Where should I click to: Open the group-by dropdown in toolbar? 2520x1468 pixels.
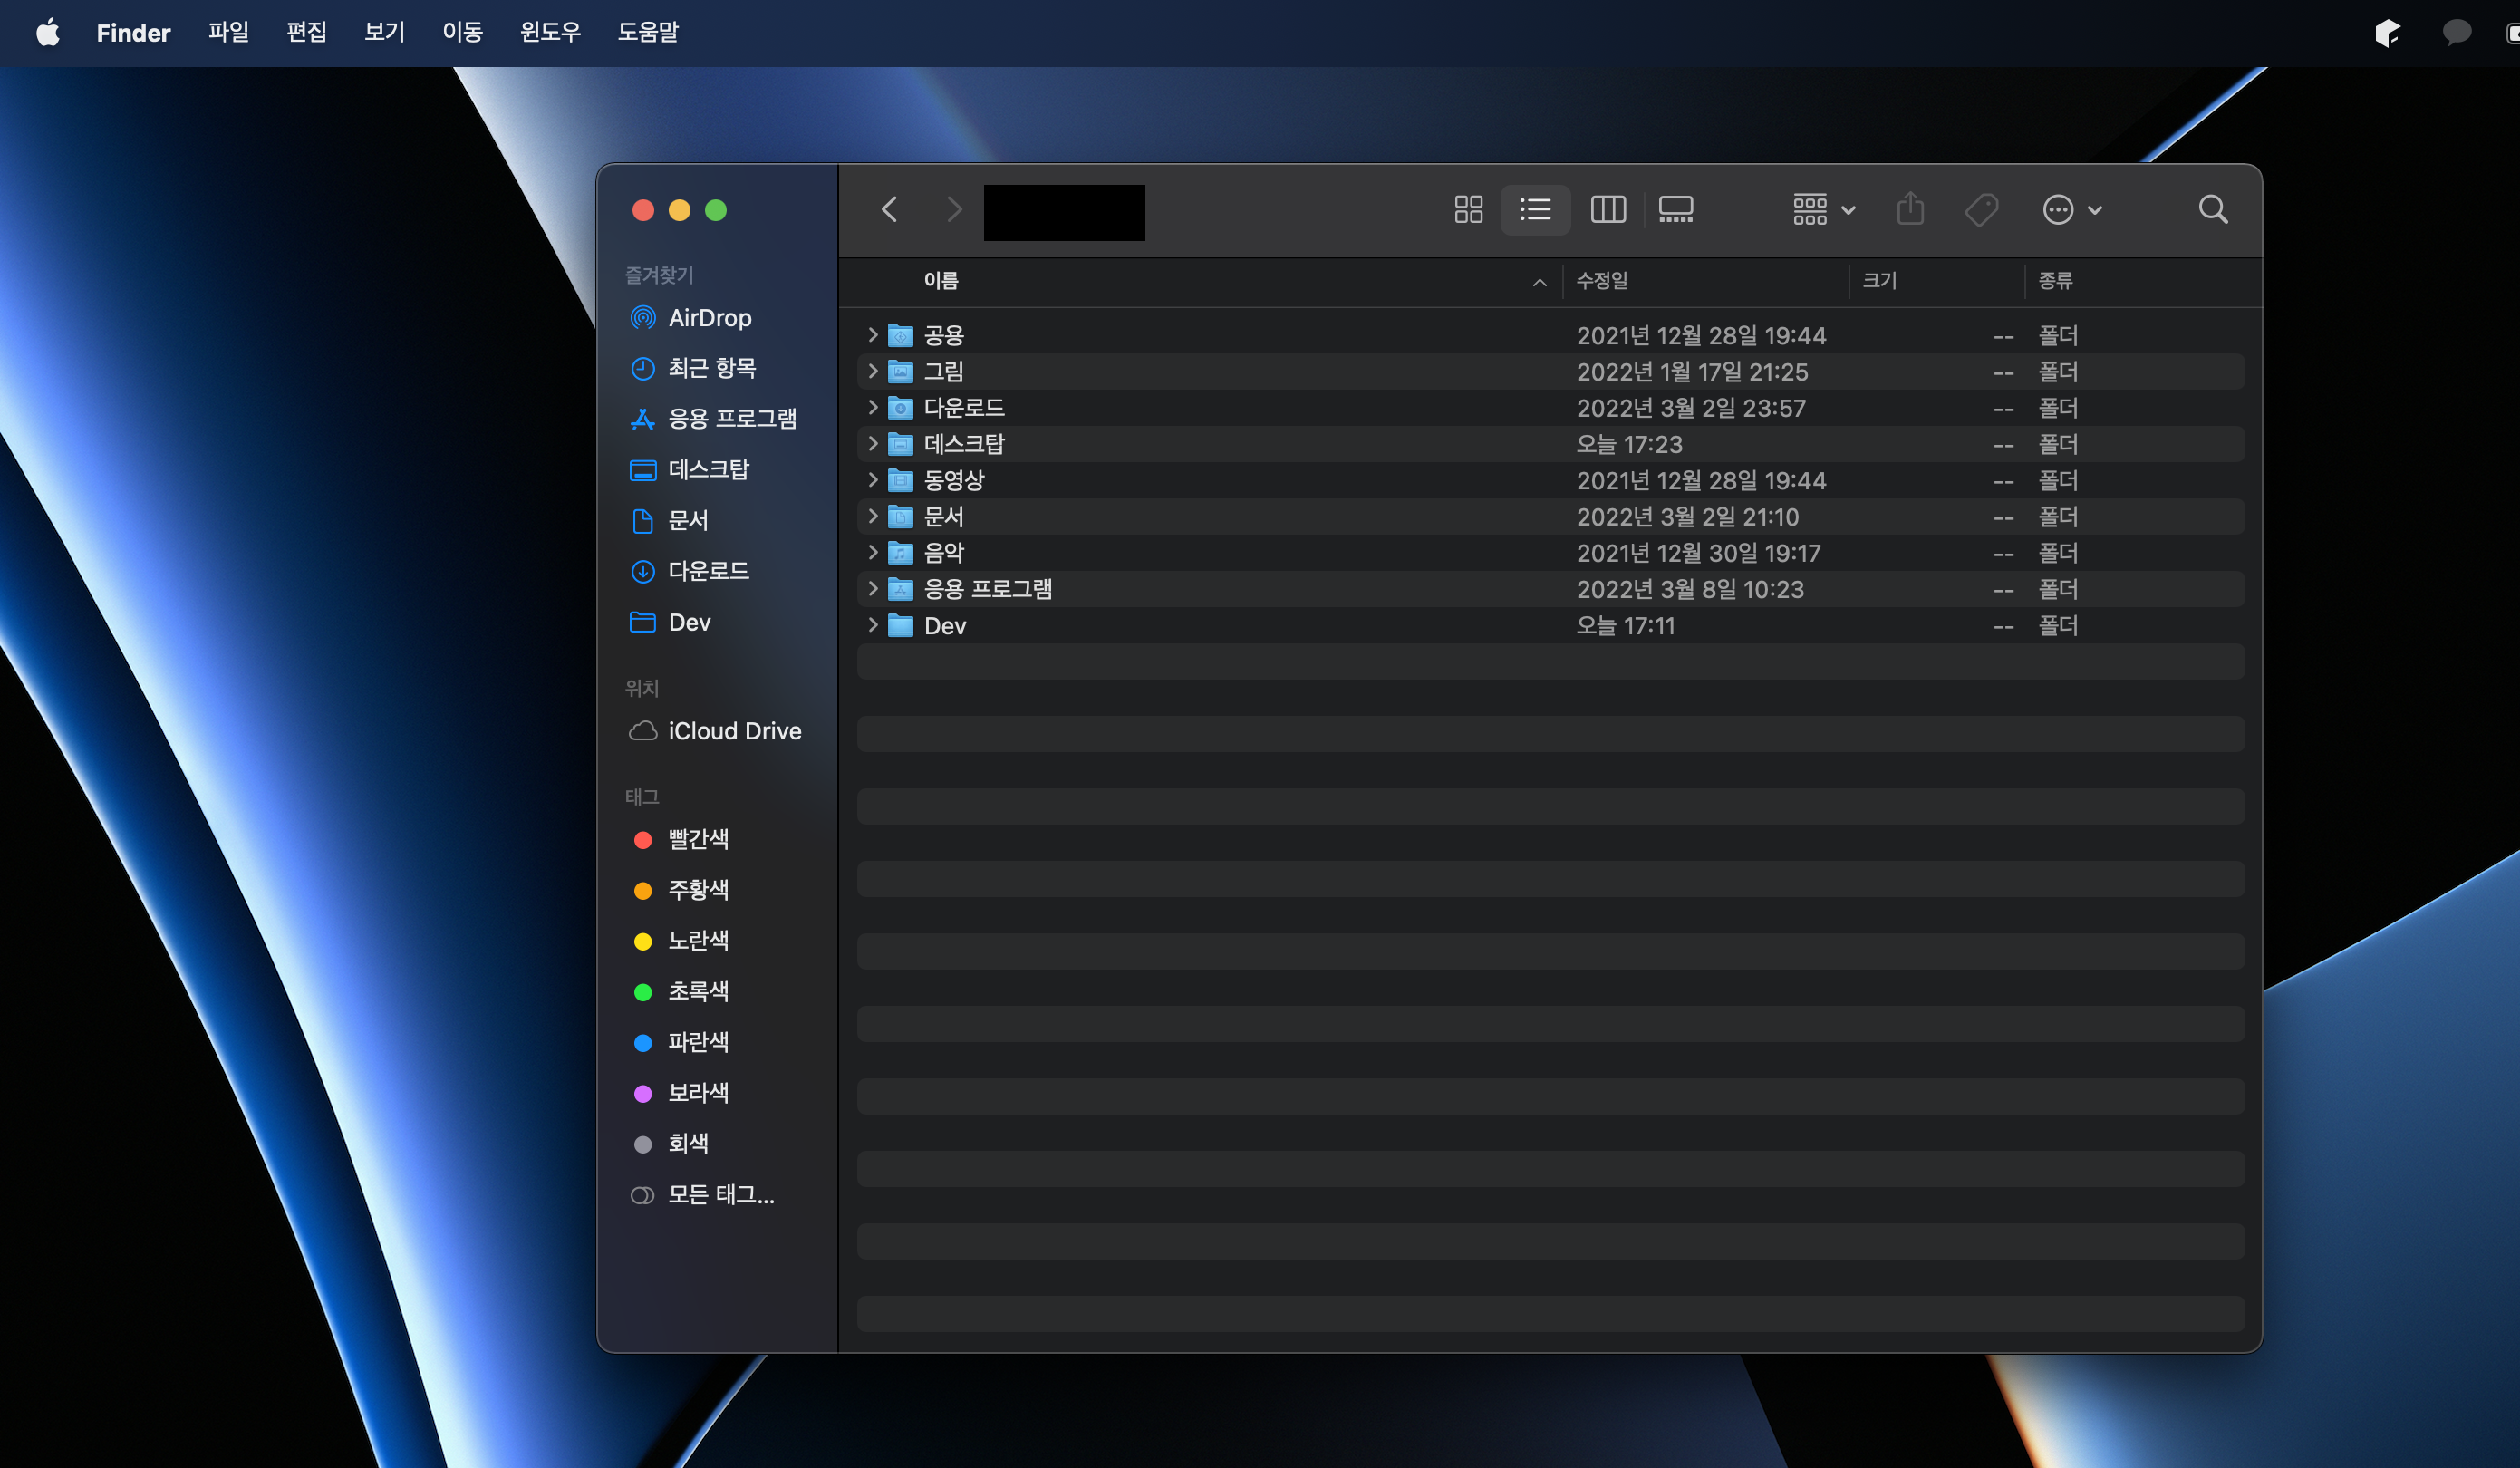tap(1823, 209)
